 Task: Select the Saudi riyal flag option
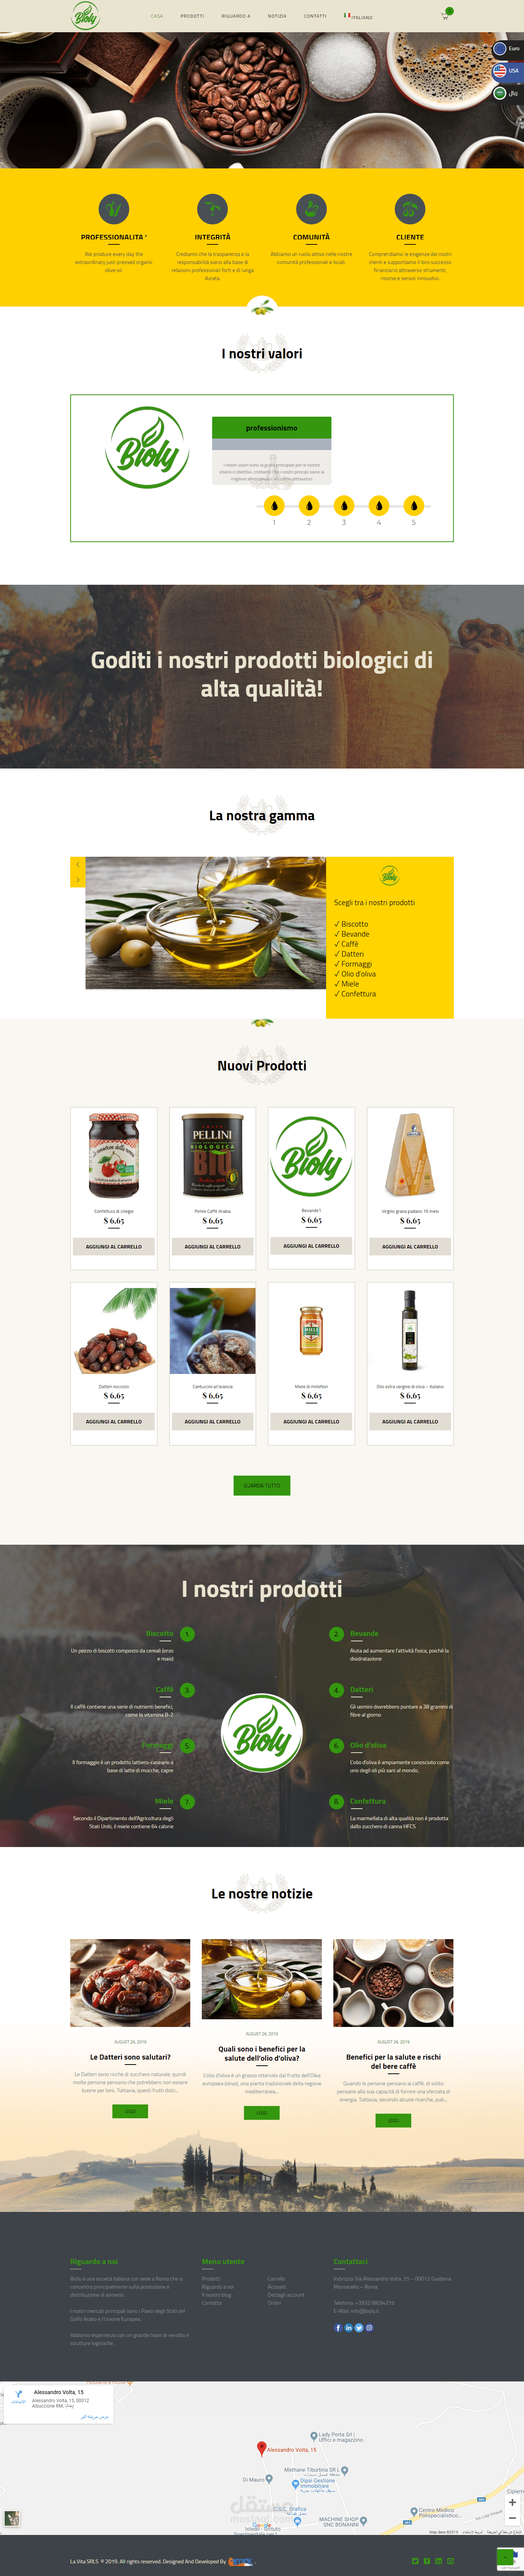507,93
